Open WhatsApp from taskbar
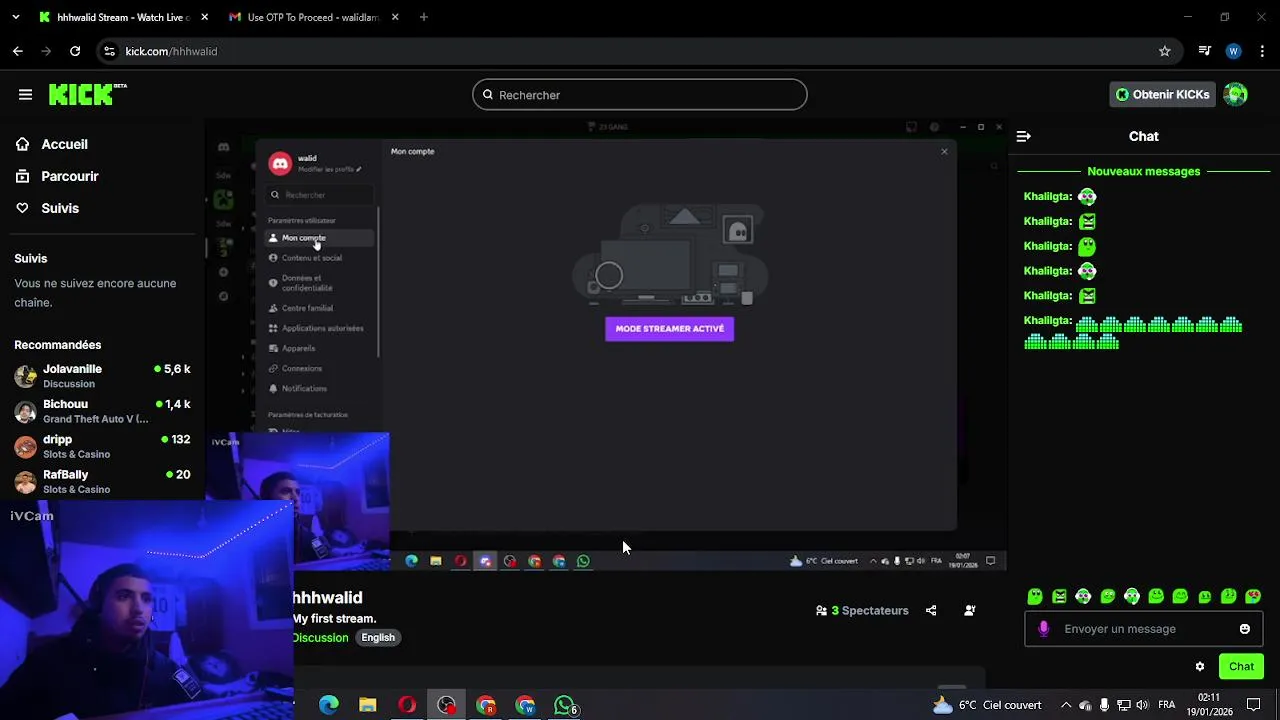1280x720 pixels. coord(565,705)
